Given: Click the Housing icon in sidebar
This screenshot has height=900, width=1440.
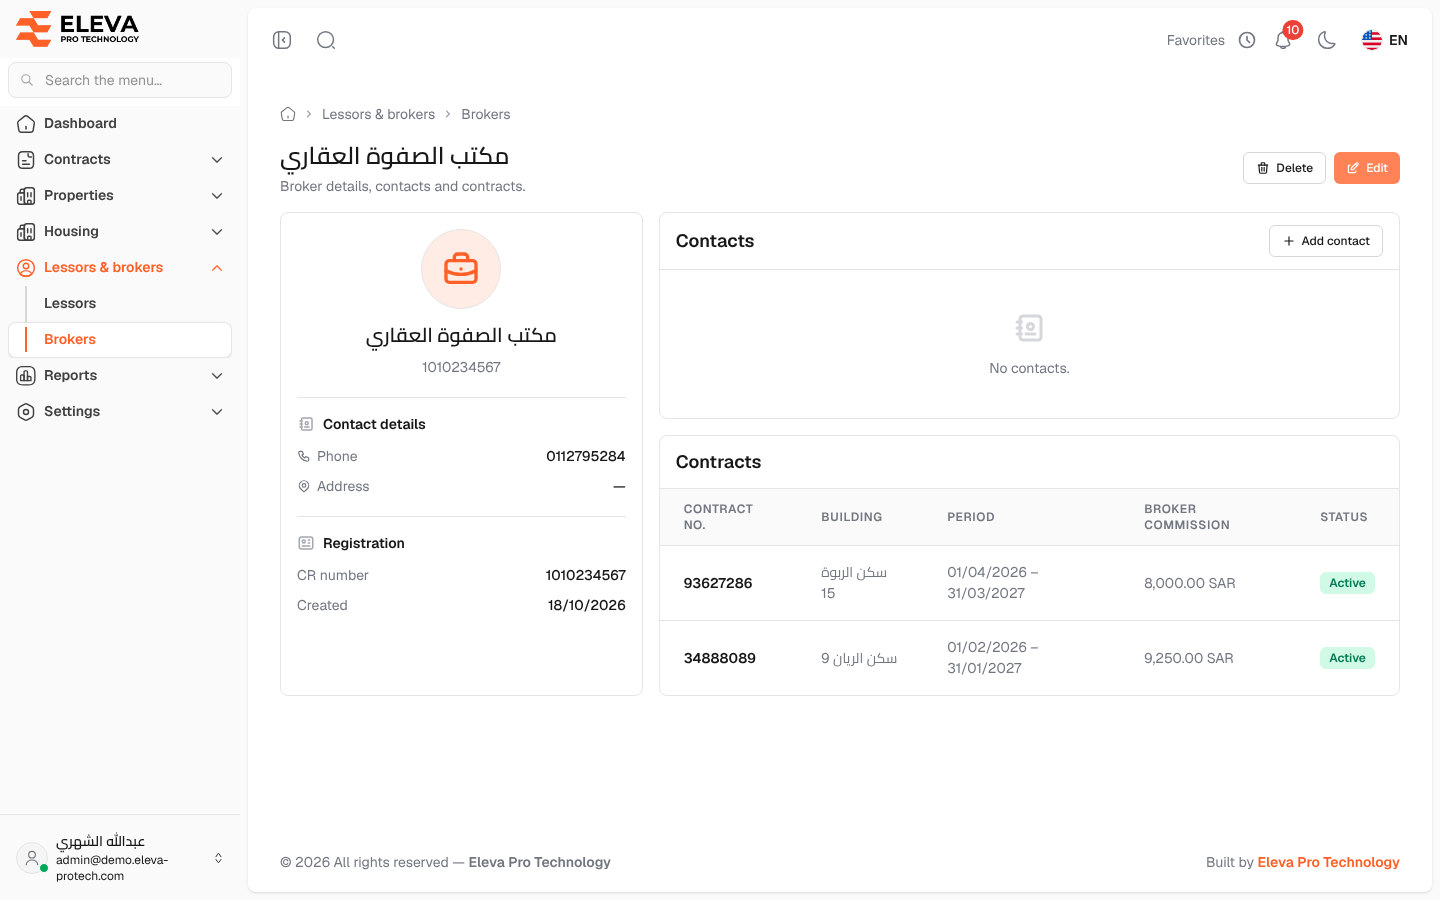Looking at the screenshot, I should (x=26, y=232).
